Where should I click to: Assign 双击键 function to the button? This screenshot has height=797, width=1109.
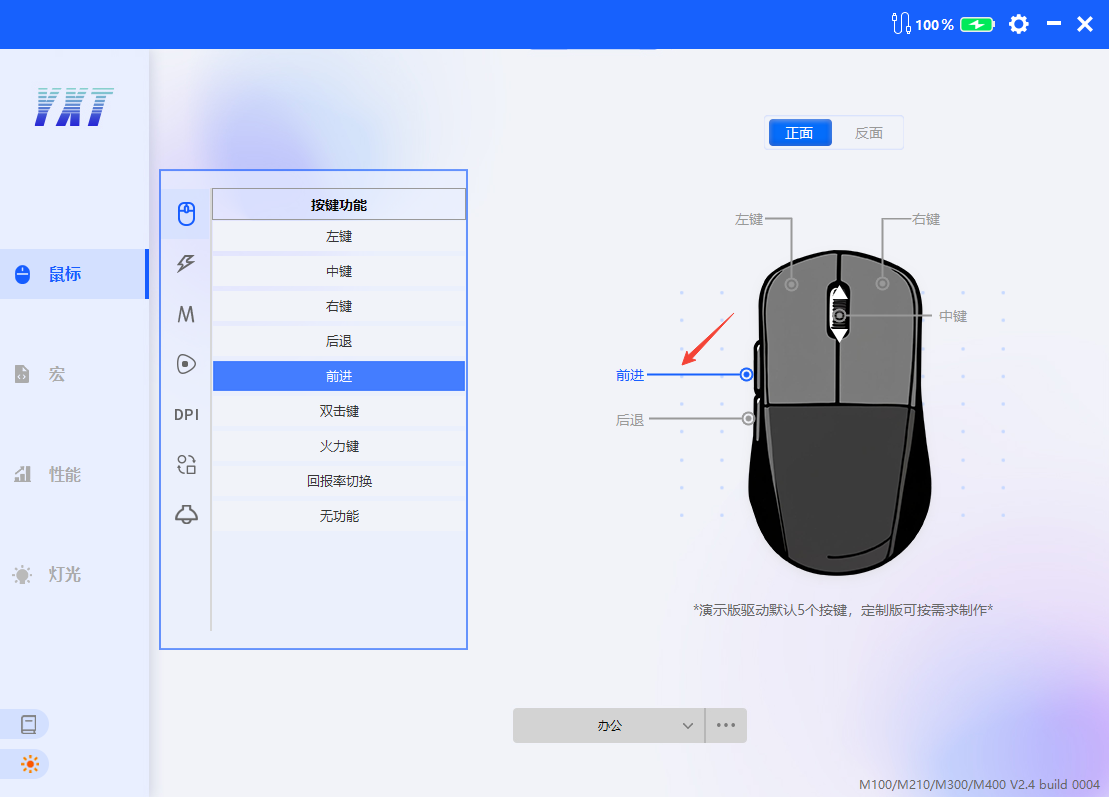pos(339,411)
